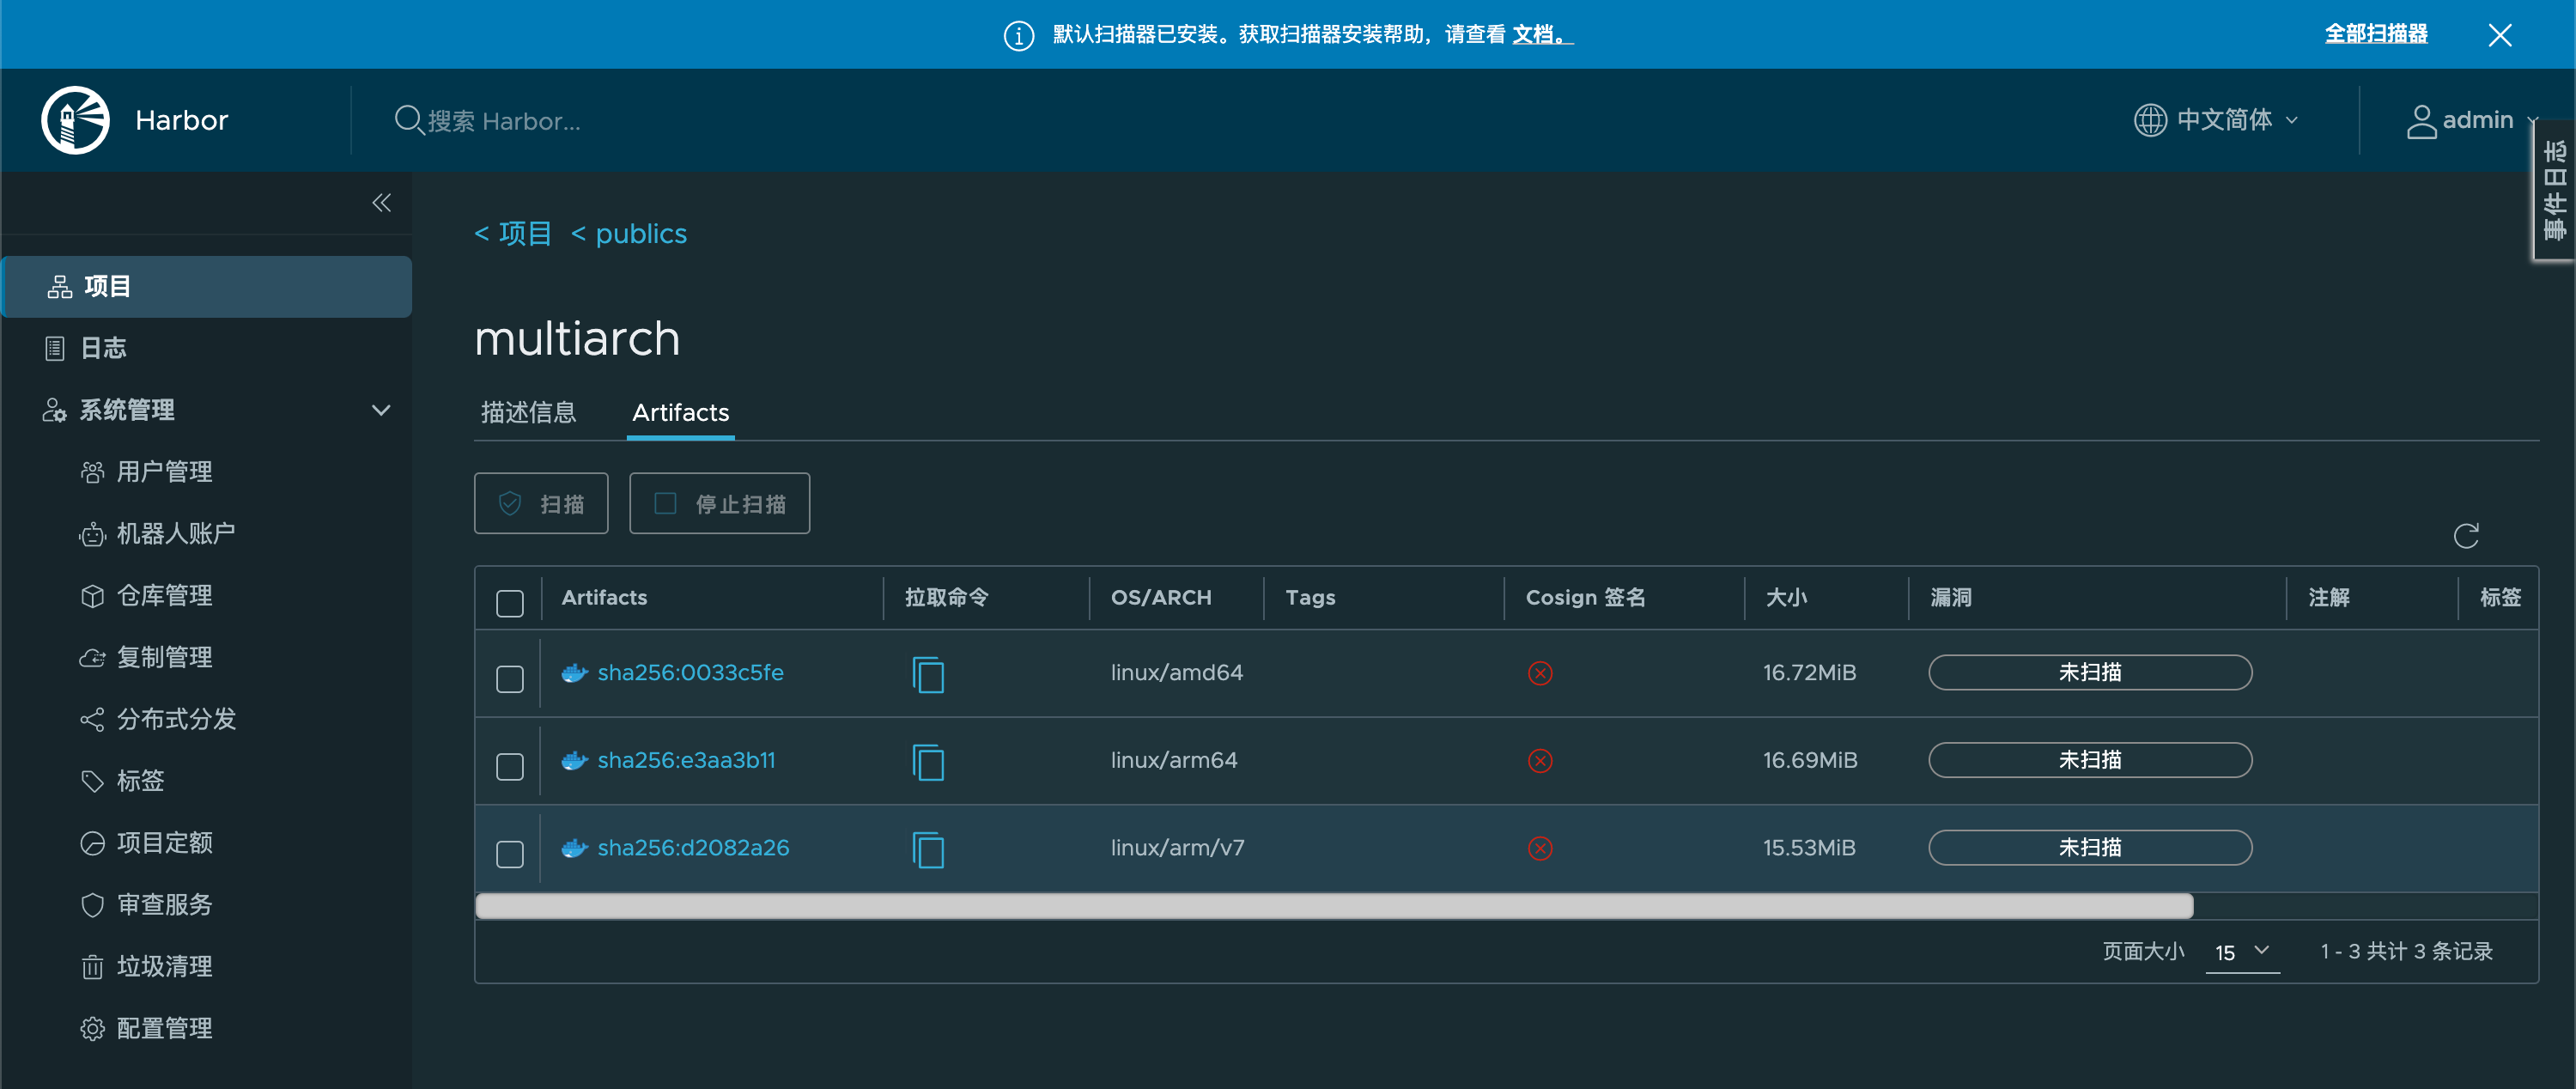The height and width of the screenshot is (1089, 2576).
Task: Open the 中文简体 language dropdown
Action: 2216,120
